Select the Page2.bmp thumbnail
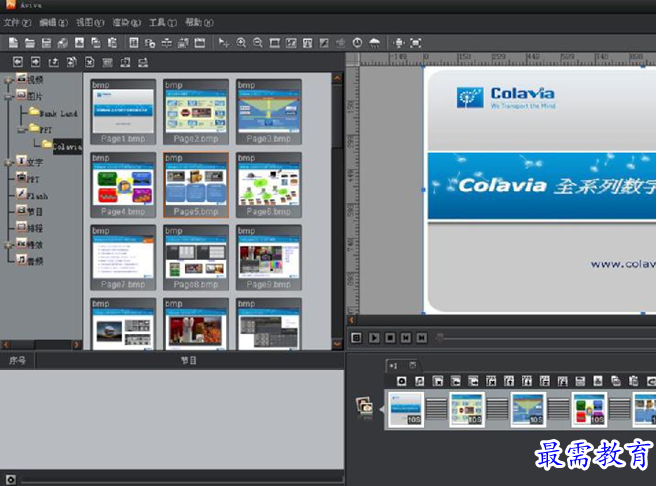 195,112
